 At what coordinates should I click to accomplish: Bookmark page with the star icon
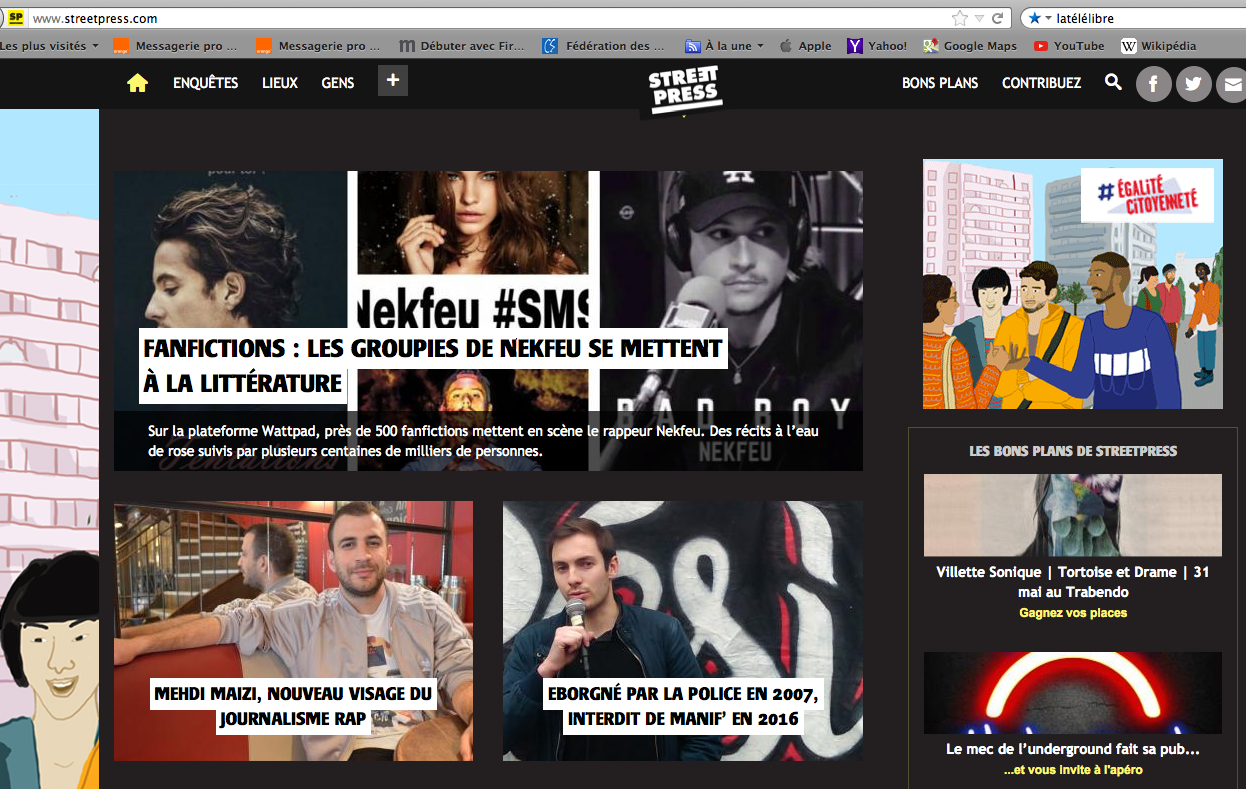click(x=959, y=18)
